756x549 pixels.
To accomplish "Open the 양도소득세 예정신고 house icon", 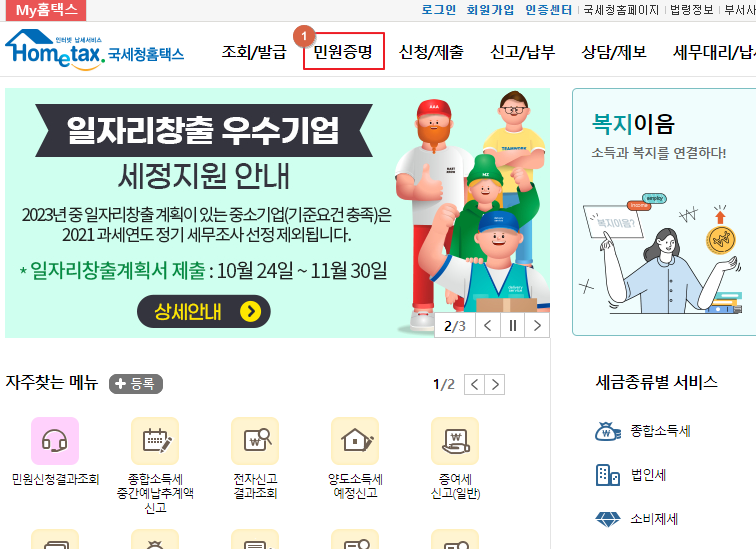I will [355, 441].
